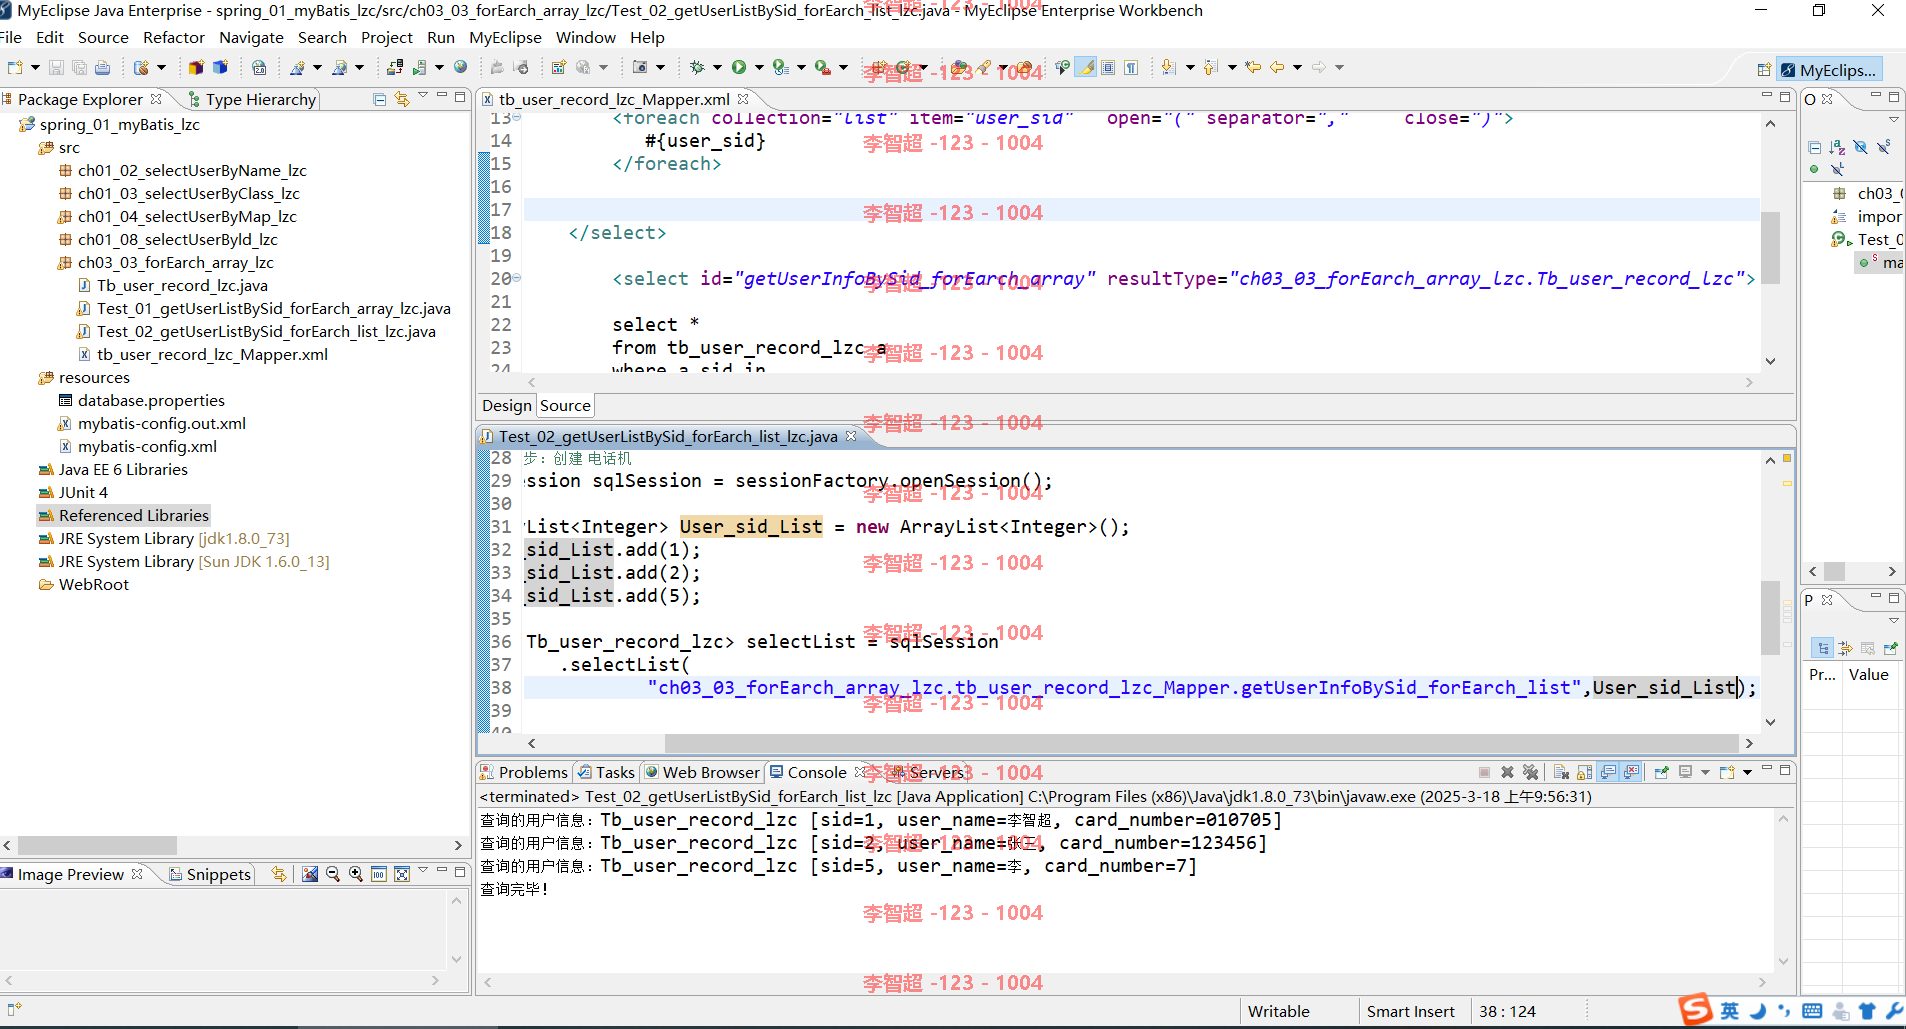
Task: Close the Test_02 Java editor tab
Action: (851, 436)
